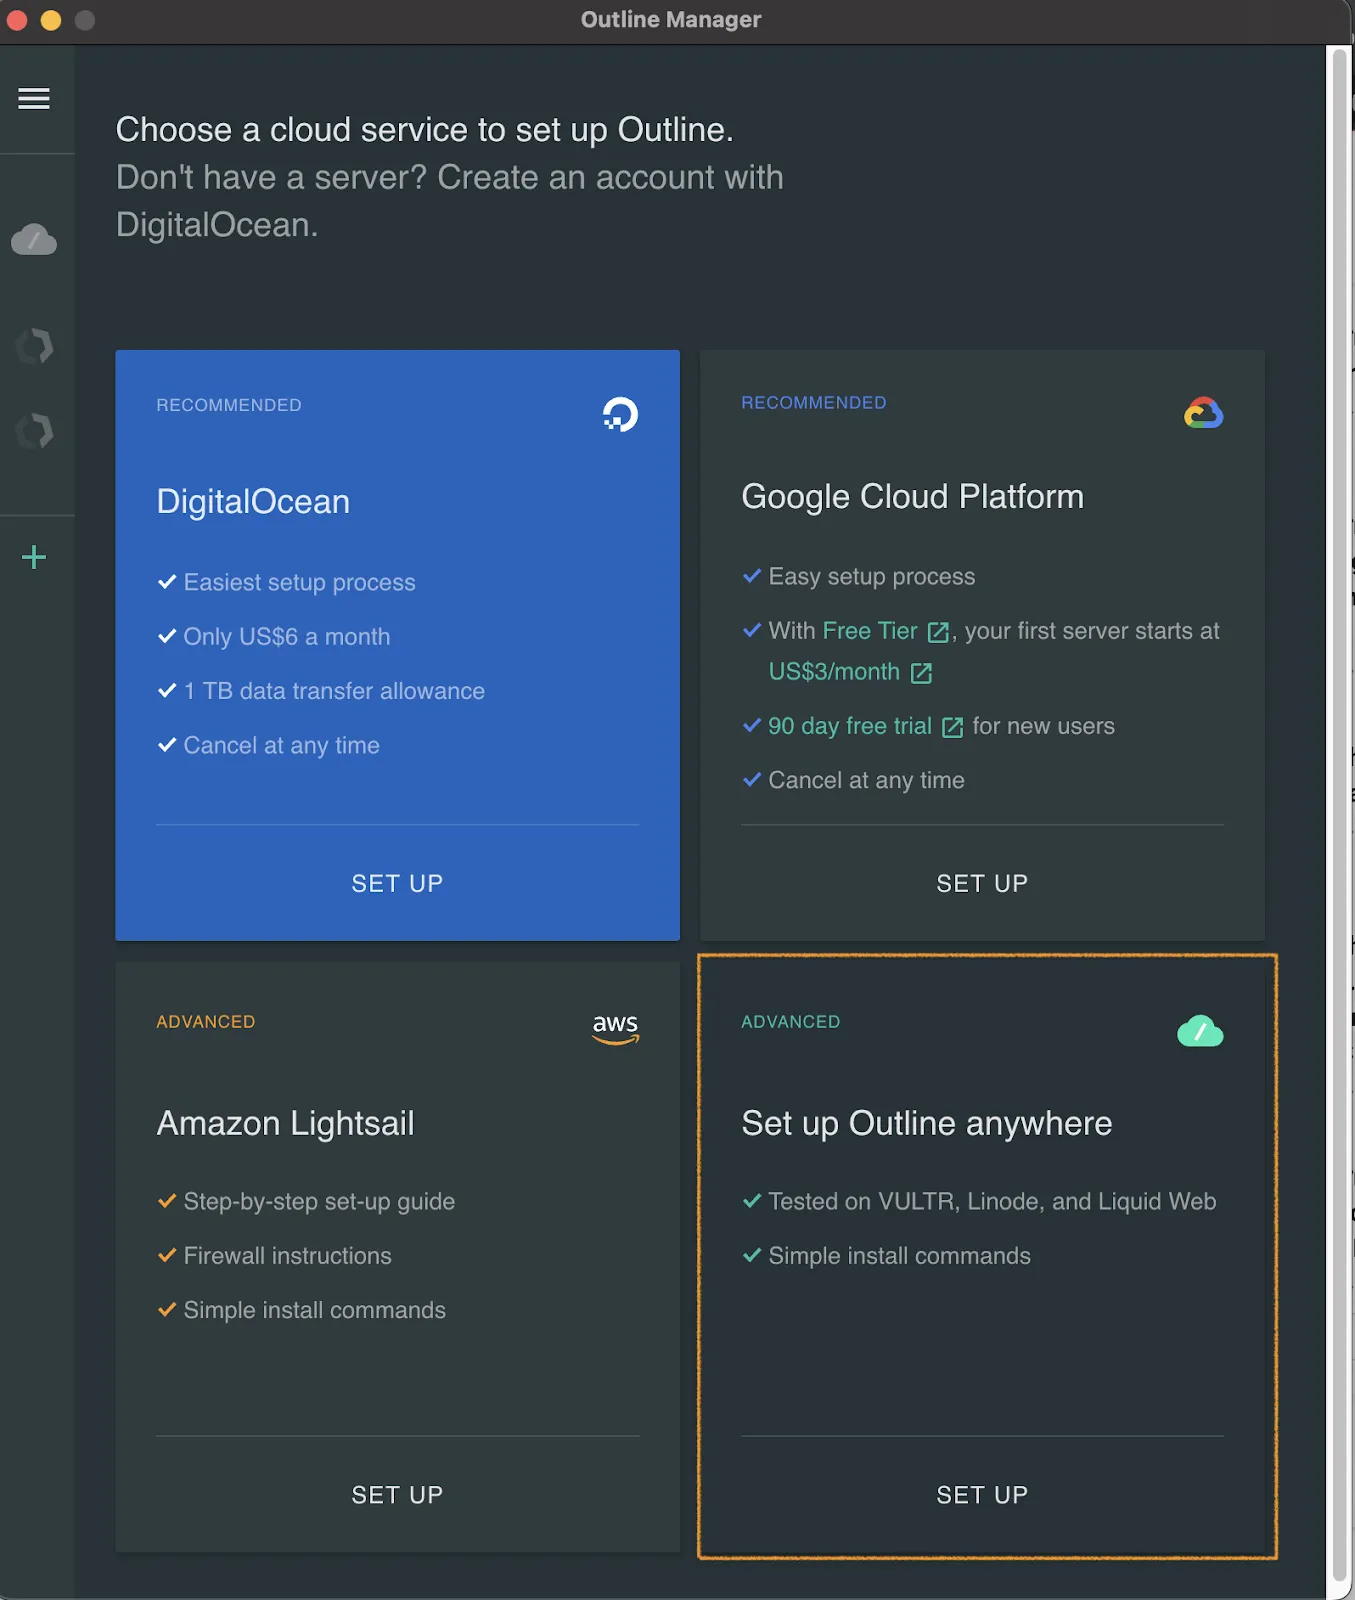Click the external link icon beside Free Tier
Screen dimensions: 1355x1600
point(938,632)
